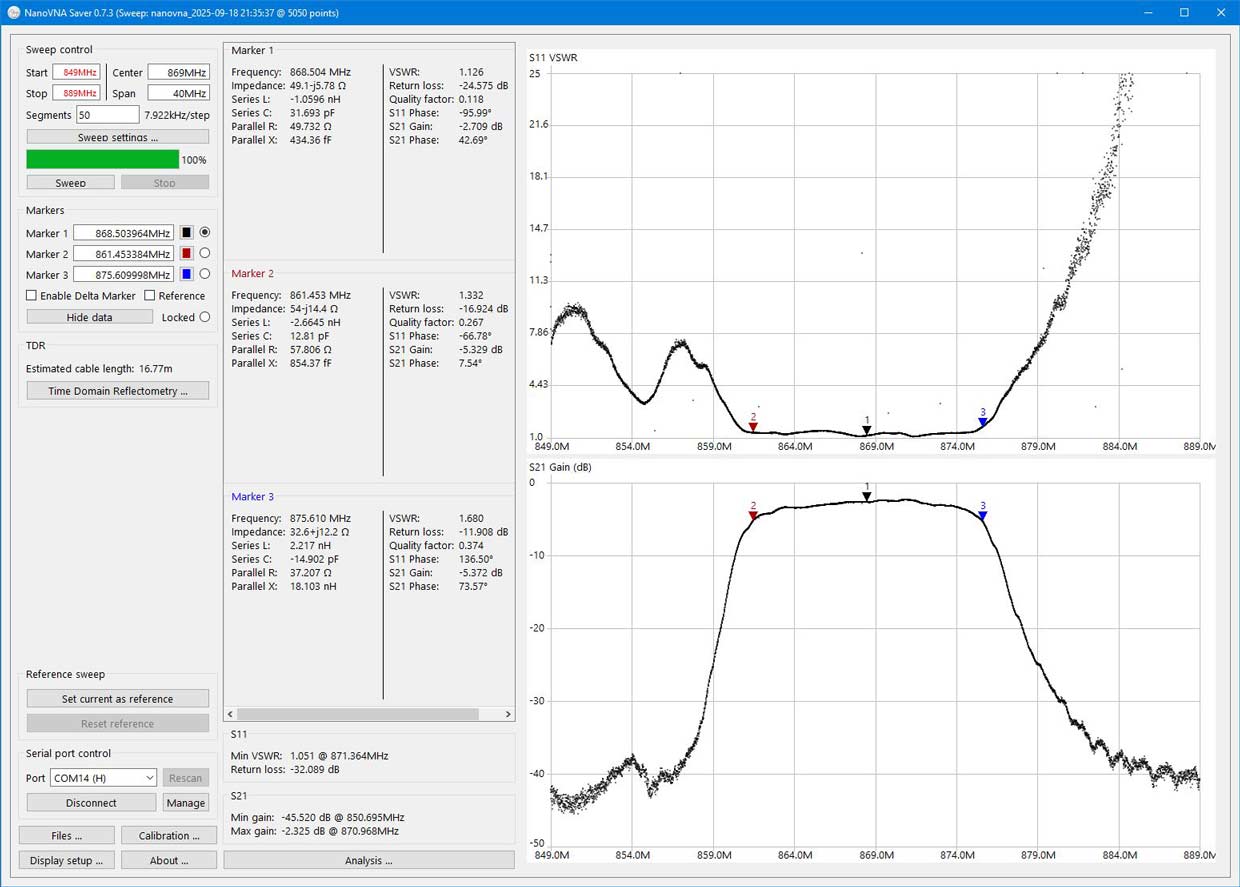Viewport: 1240px width, 887px height.
Task: Toggle the Locked radio button
Action: point(205,317)
